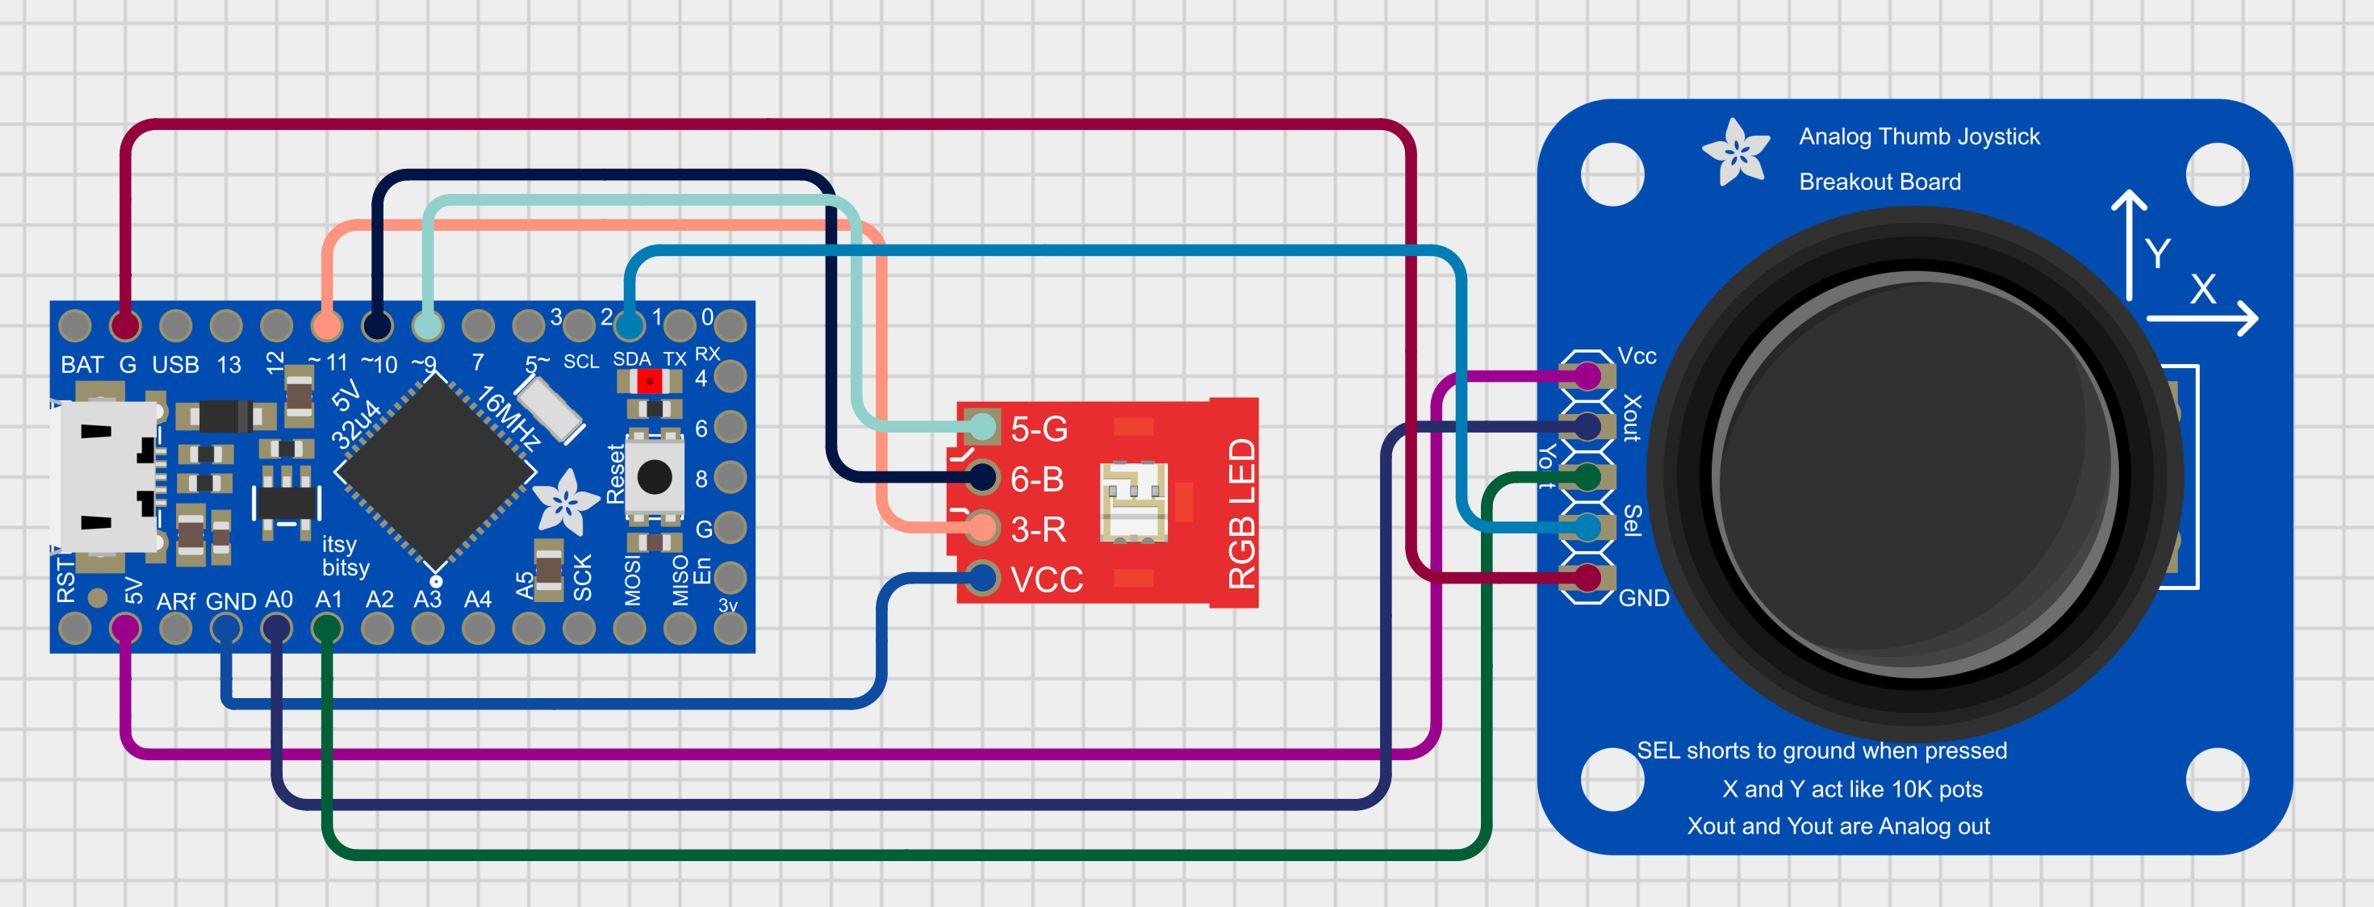Select the A4 pin on the ItsyBitsy
The image size is (2374, 907).
[478, 628]
